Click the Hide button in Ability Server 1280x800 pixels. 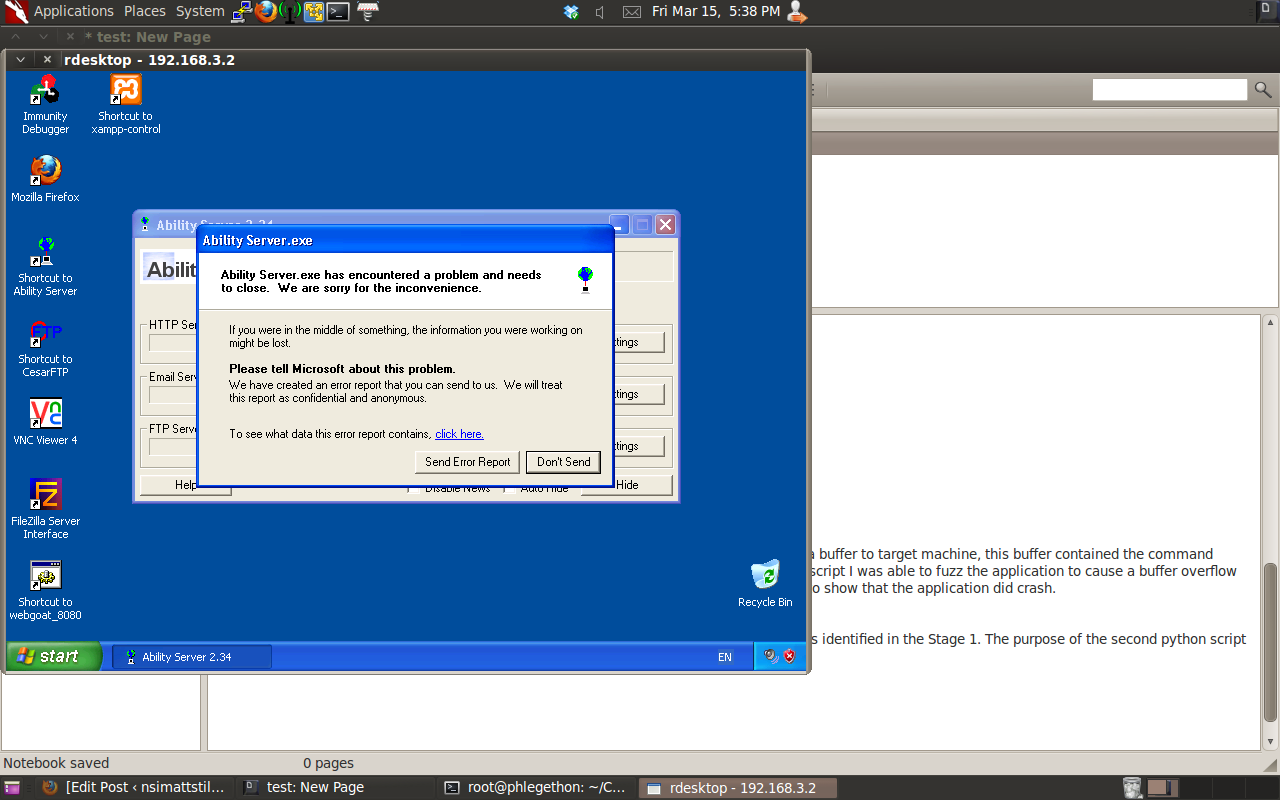[627, 485]
